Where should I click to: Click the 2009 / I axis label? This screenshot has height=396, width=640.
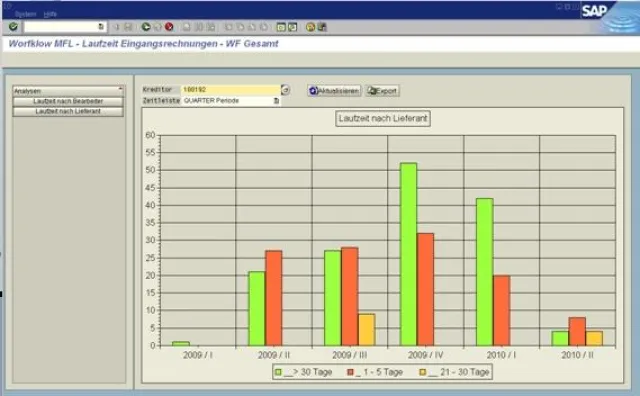[198, 355]
